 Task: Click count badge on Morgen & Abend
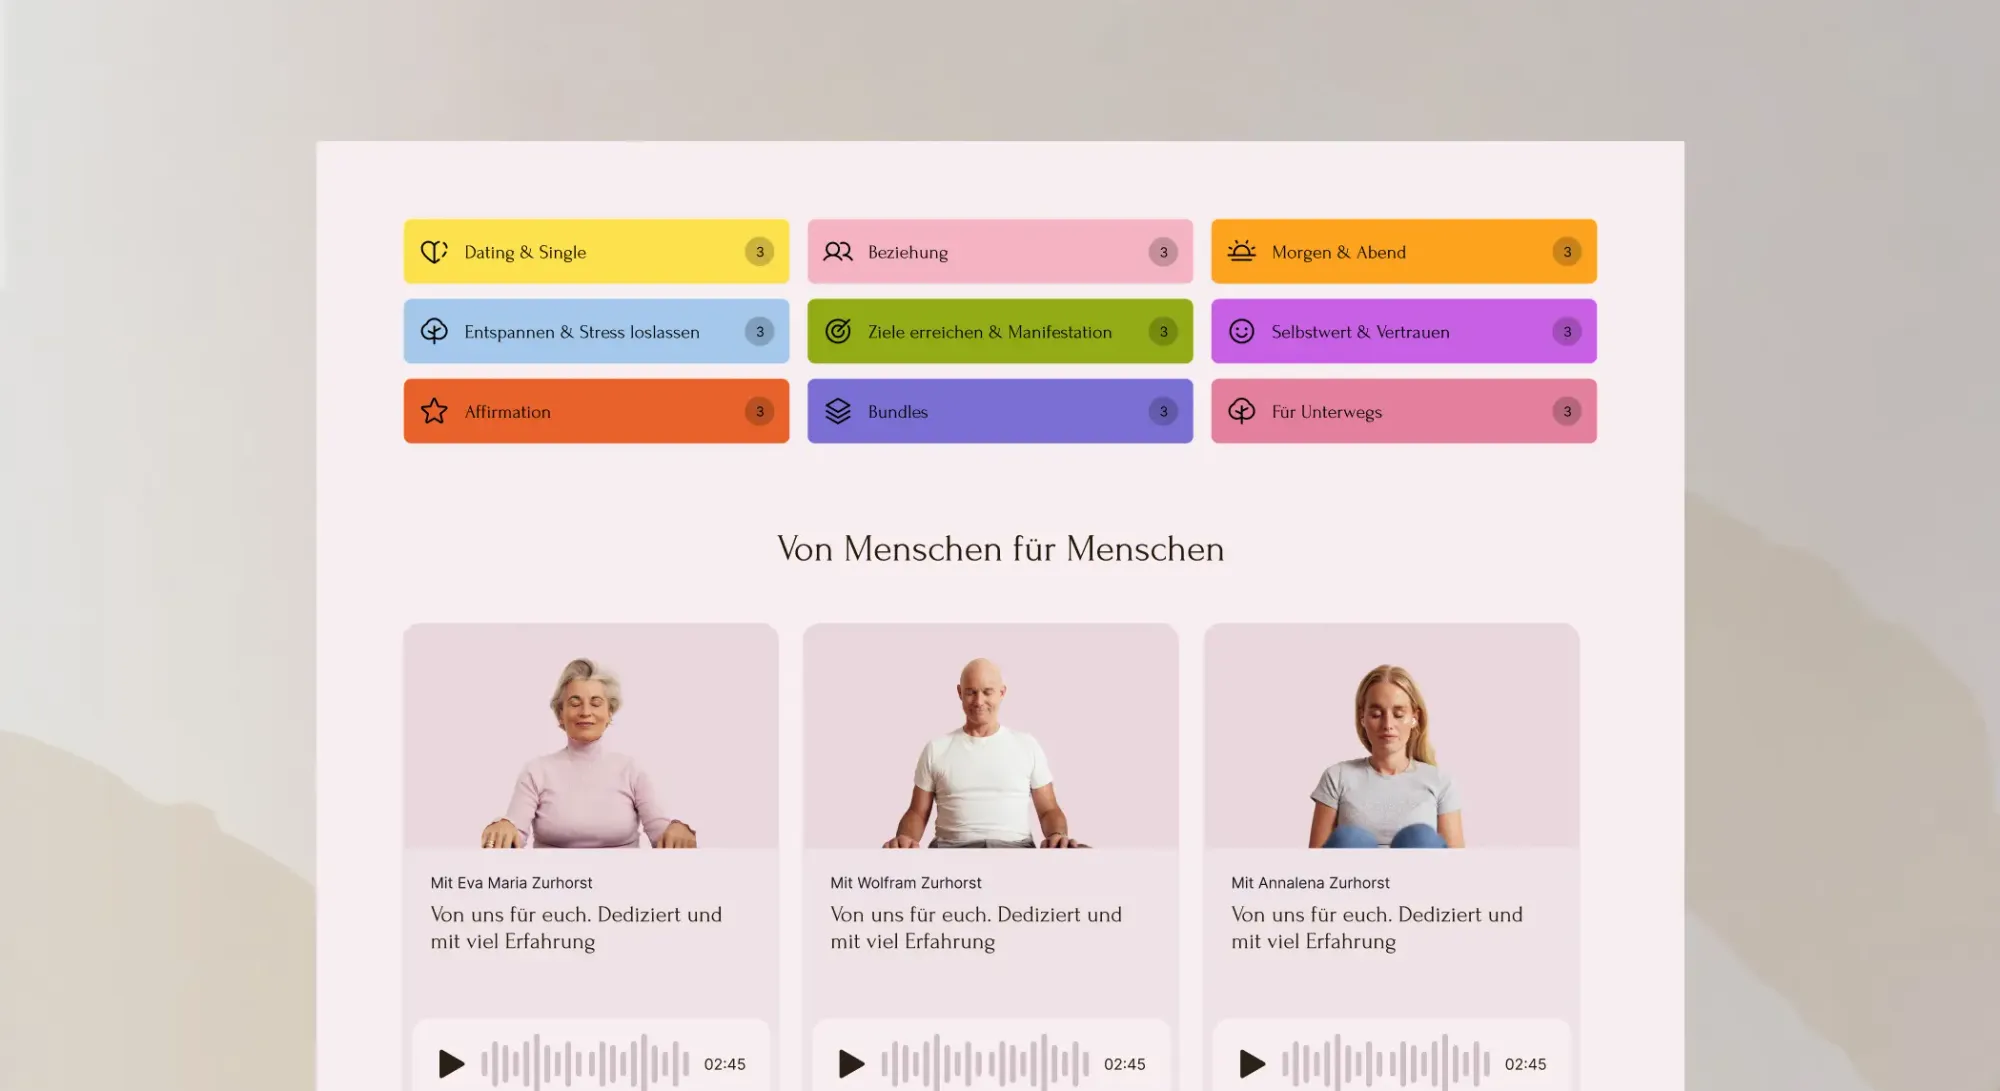[x=1567, y=252]
